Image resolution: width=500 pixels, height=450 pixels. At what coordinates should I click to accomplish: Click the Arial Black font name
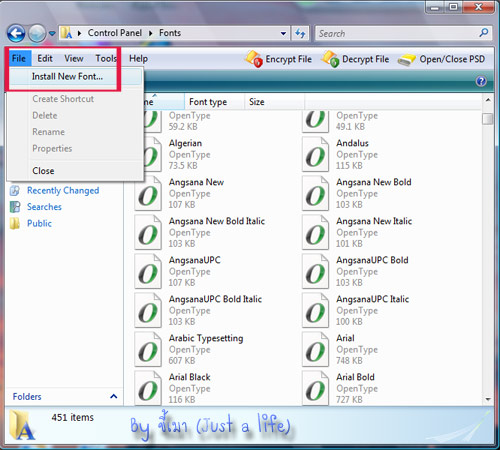pyautogui.click(x=190, y=377)
